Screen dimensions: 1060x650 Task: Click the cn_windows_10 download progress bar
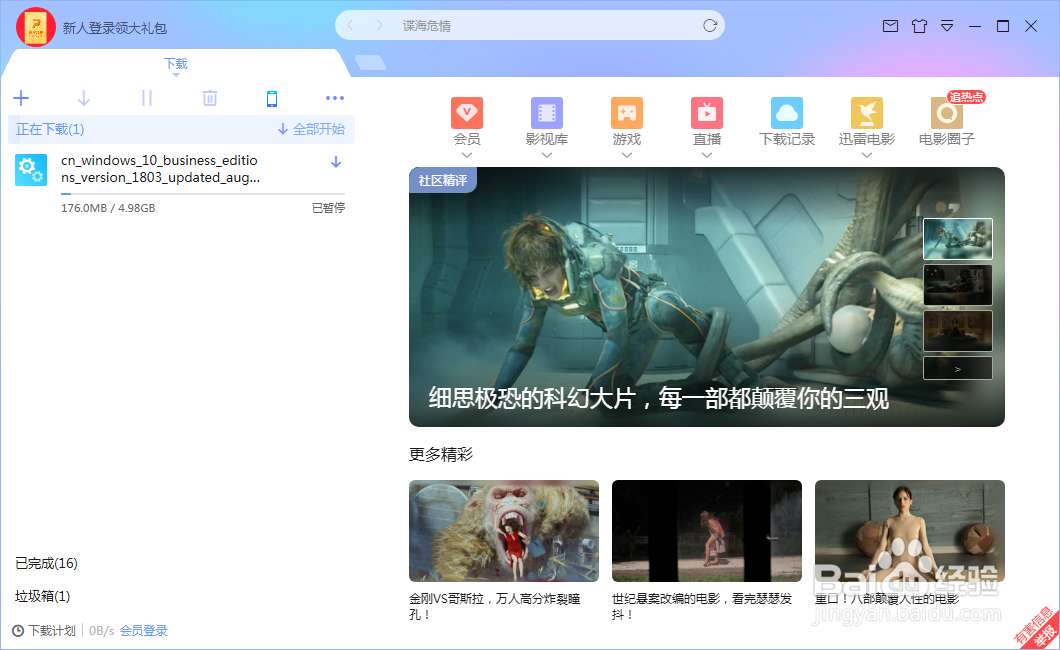[x=203, y=194]
